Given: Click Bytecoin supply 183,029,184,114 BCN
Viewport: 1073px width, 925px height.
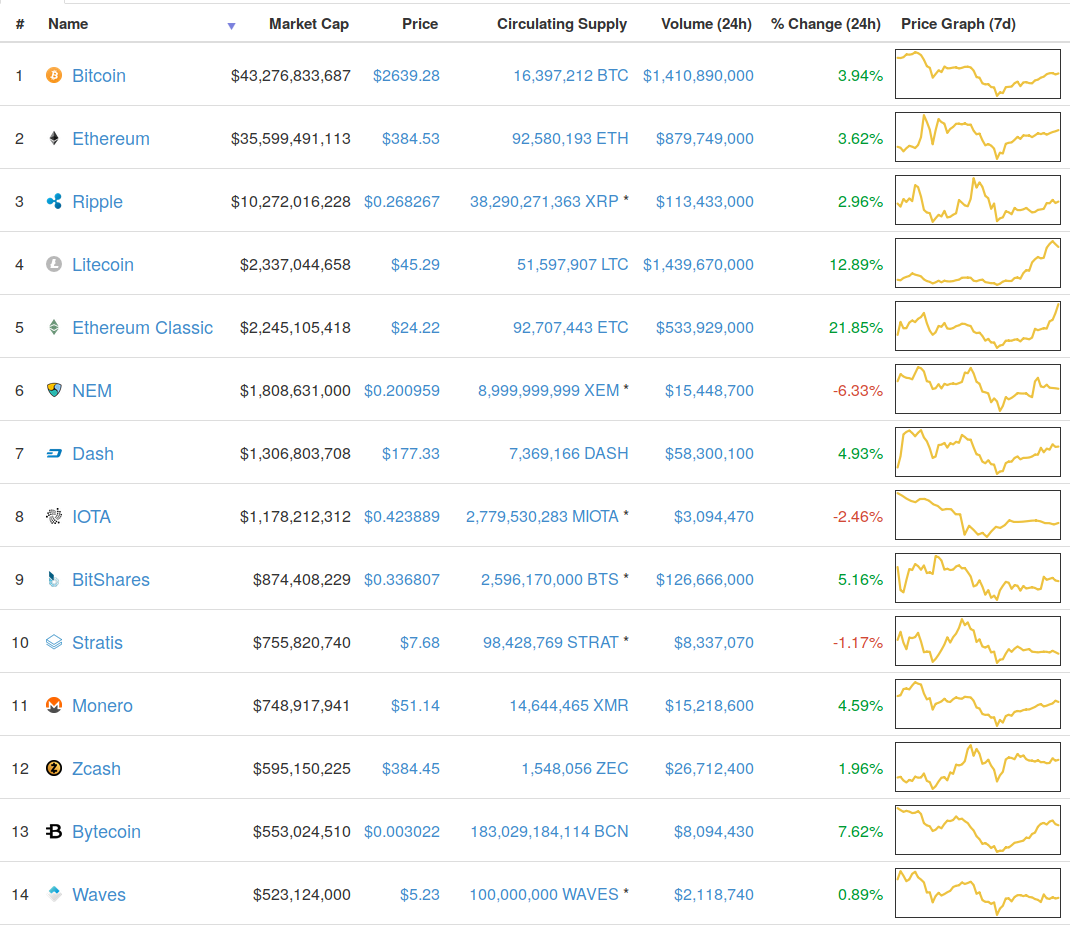Looking at the screenshot, I should coord(549,831).
